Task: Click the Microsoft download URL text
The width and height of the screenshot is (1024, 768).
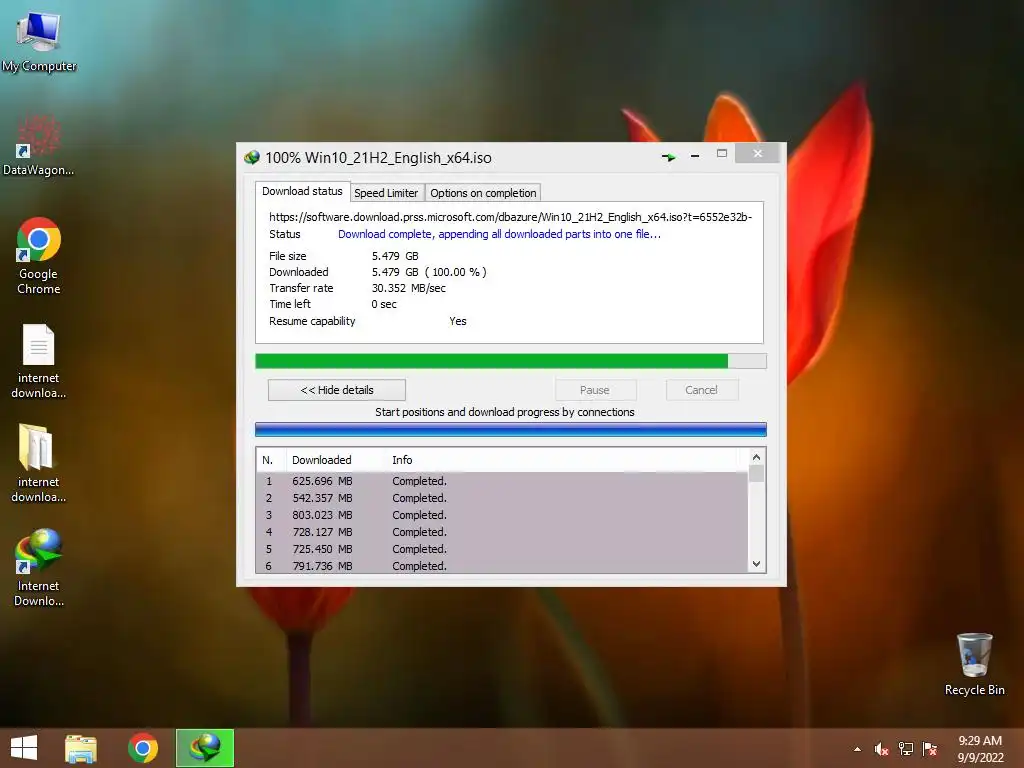Action: [x=511, y=217]
